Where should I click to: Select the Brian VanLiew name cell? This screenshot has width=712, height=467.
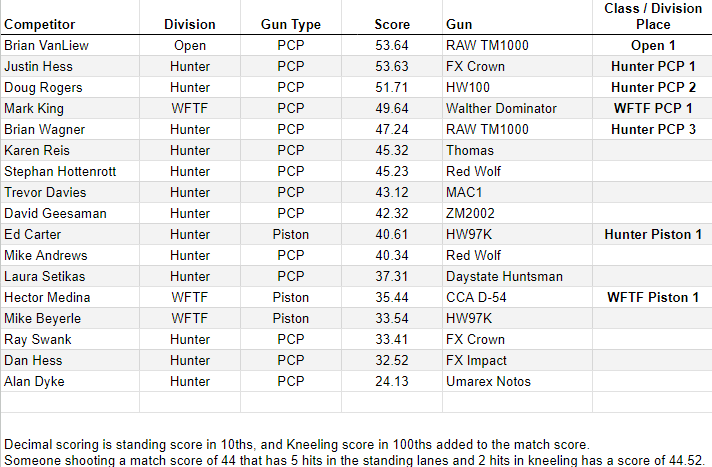click(x=70, y=45)
